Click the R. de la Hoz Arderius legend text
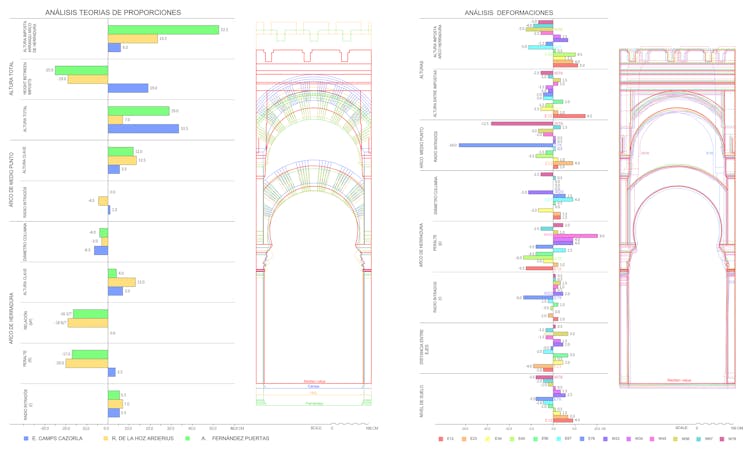The height and width of the screenshot is (449, 754). pos(144,438)
